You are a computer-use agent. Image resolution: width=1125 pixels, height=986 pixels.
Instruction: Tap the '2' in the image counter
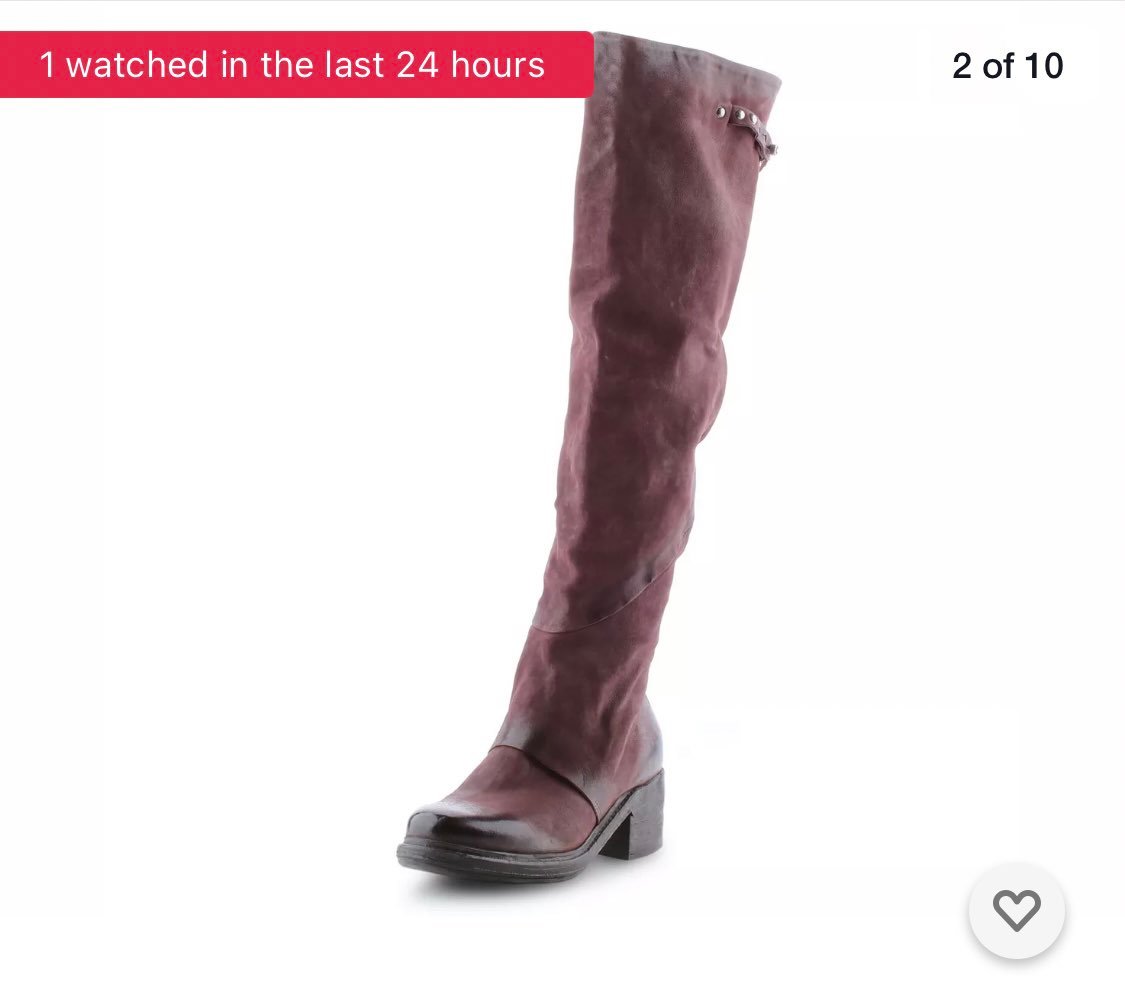961,66
